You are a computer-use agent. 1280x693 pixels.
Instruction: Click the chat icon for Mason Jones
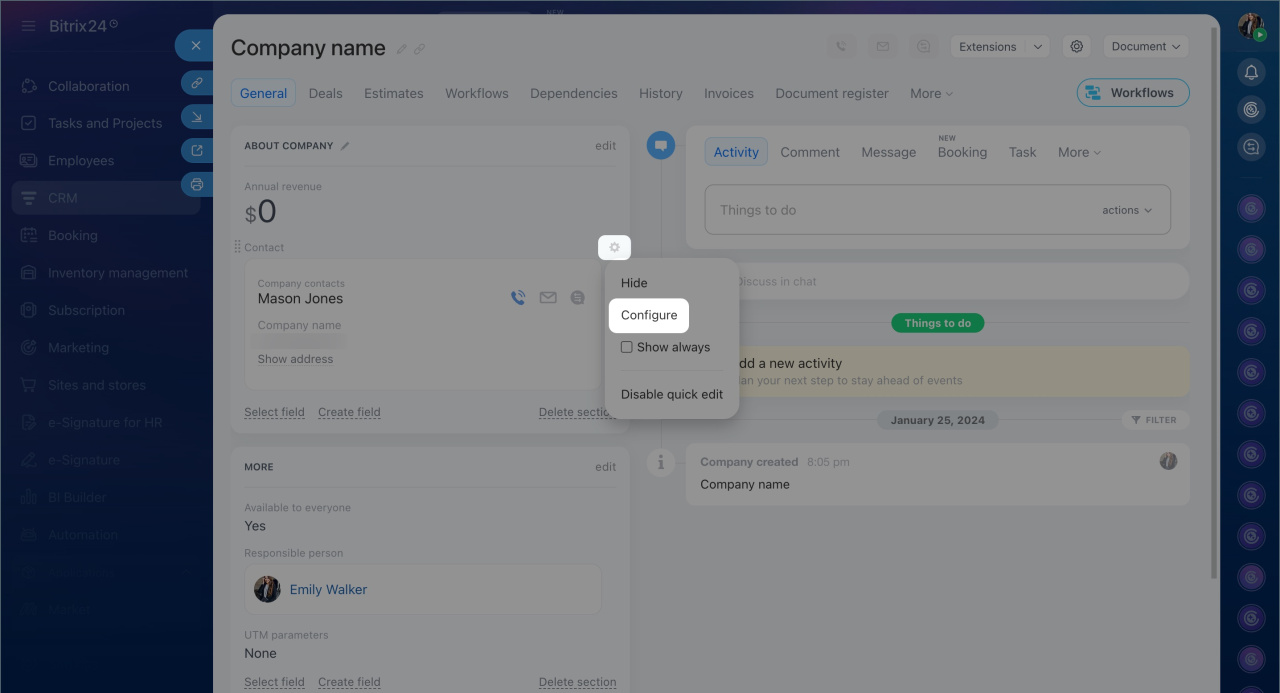(x=577, y=298)
